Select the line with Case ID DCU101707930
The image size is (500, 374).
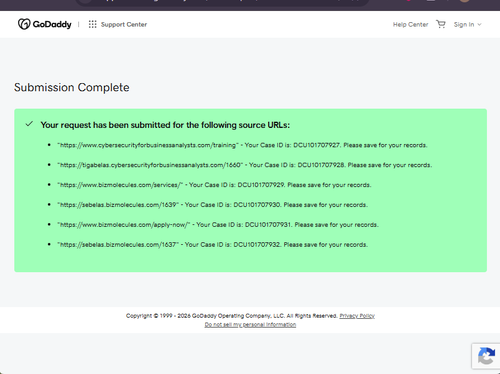212,205
